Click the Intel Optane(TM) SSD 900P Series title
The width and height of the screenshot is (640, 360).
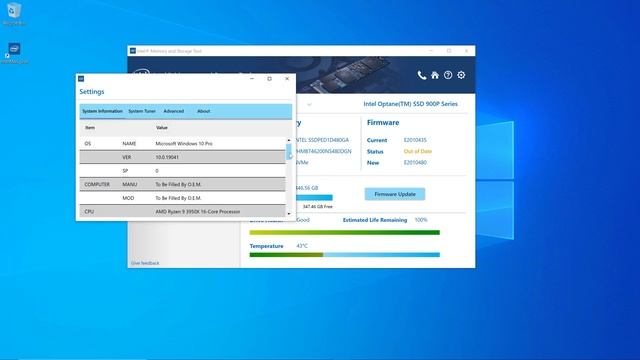click(x=411, y=104)
